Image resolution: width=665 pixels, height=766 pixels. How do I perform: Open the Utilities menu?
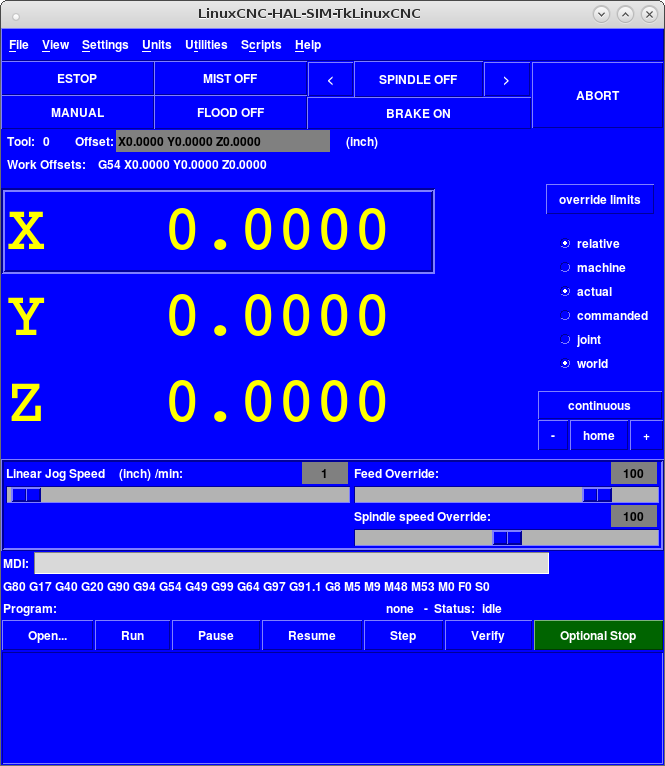[206, 45]
